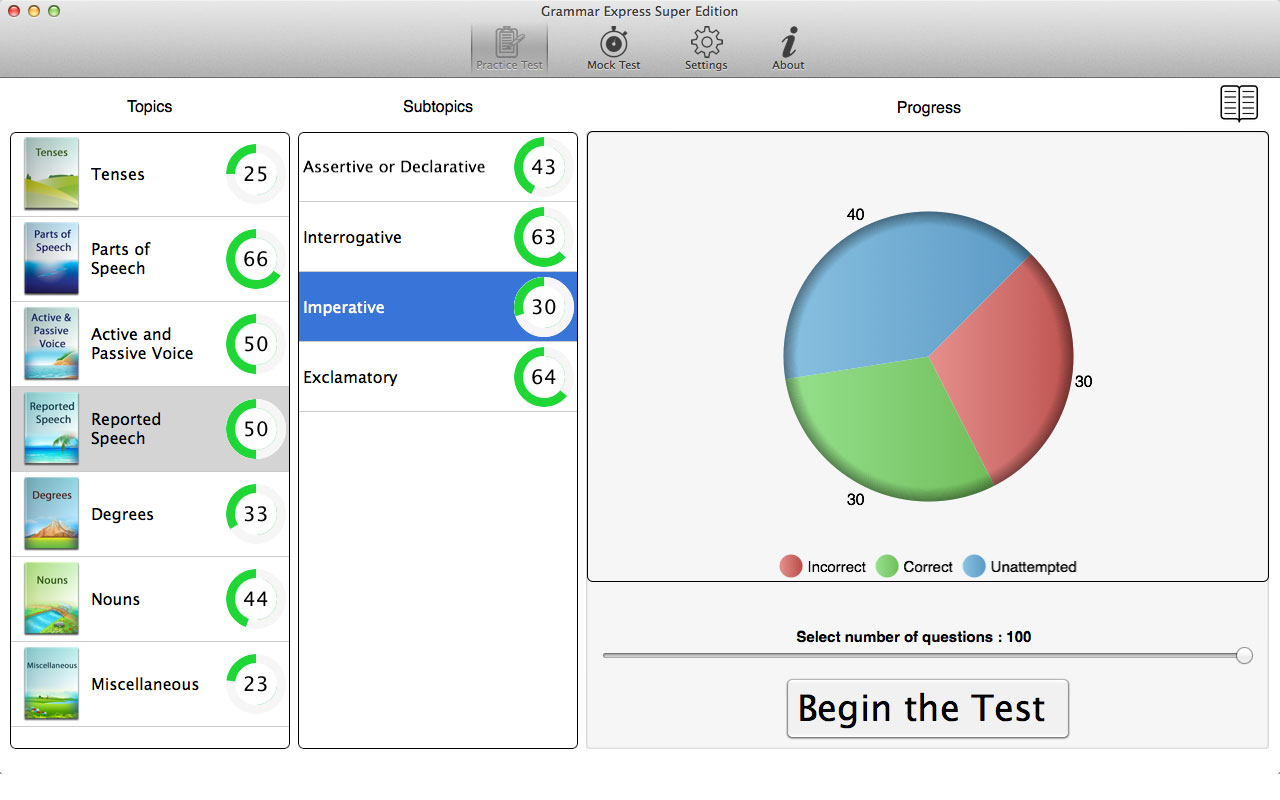The height and width of the screenshot is (800, 1280).
Task: Select the Active and Passive Voice topic
Action: (x=142, y=344)
